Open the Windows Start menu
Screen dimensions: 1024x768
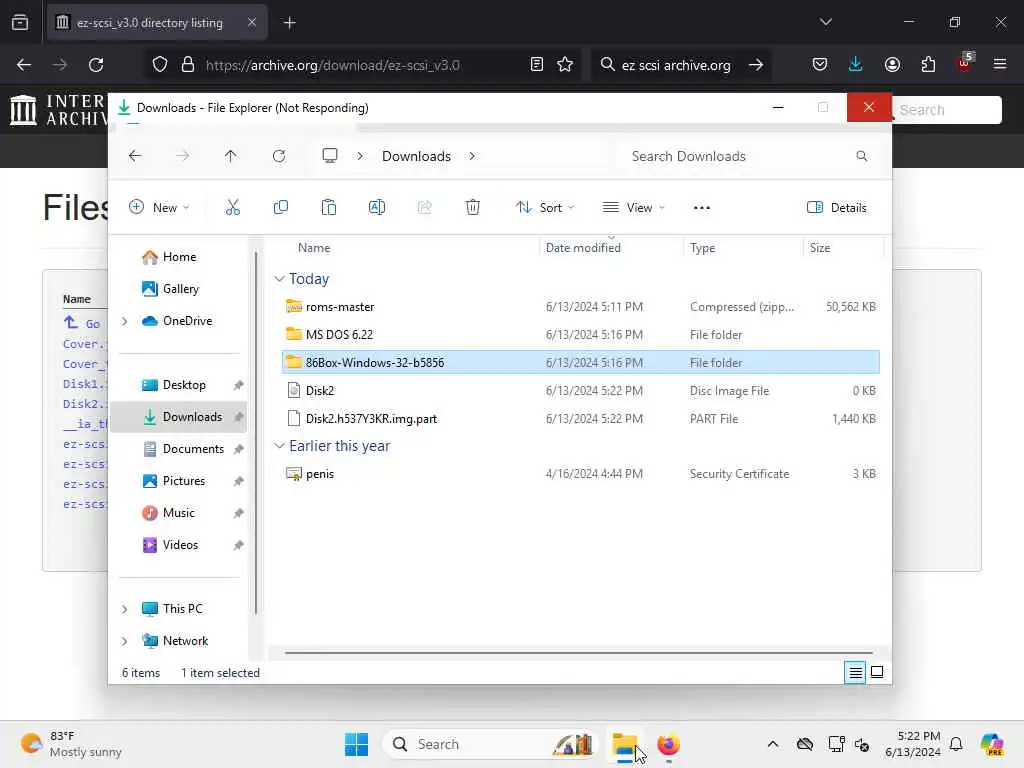pos(357,744)
